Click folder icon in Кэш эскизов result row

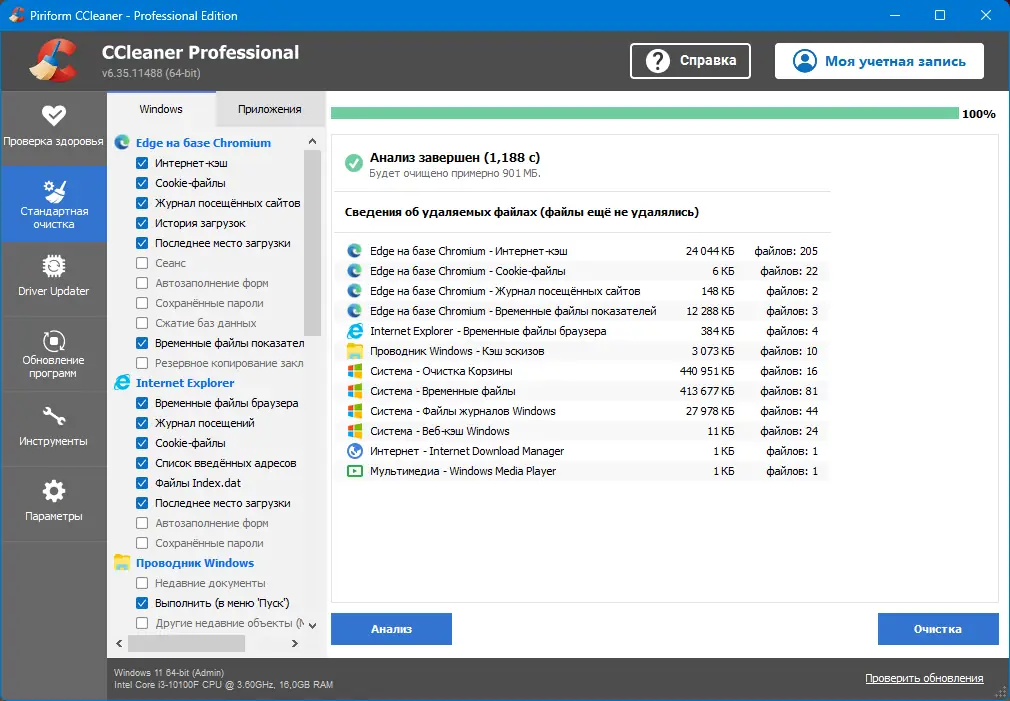coord(354,351)
